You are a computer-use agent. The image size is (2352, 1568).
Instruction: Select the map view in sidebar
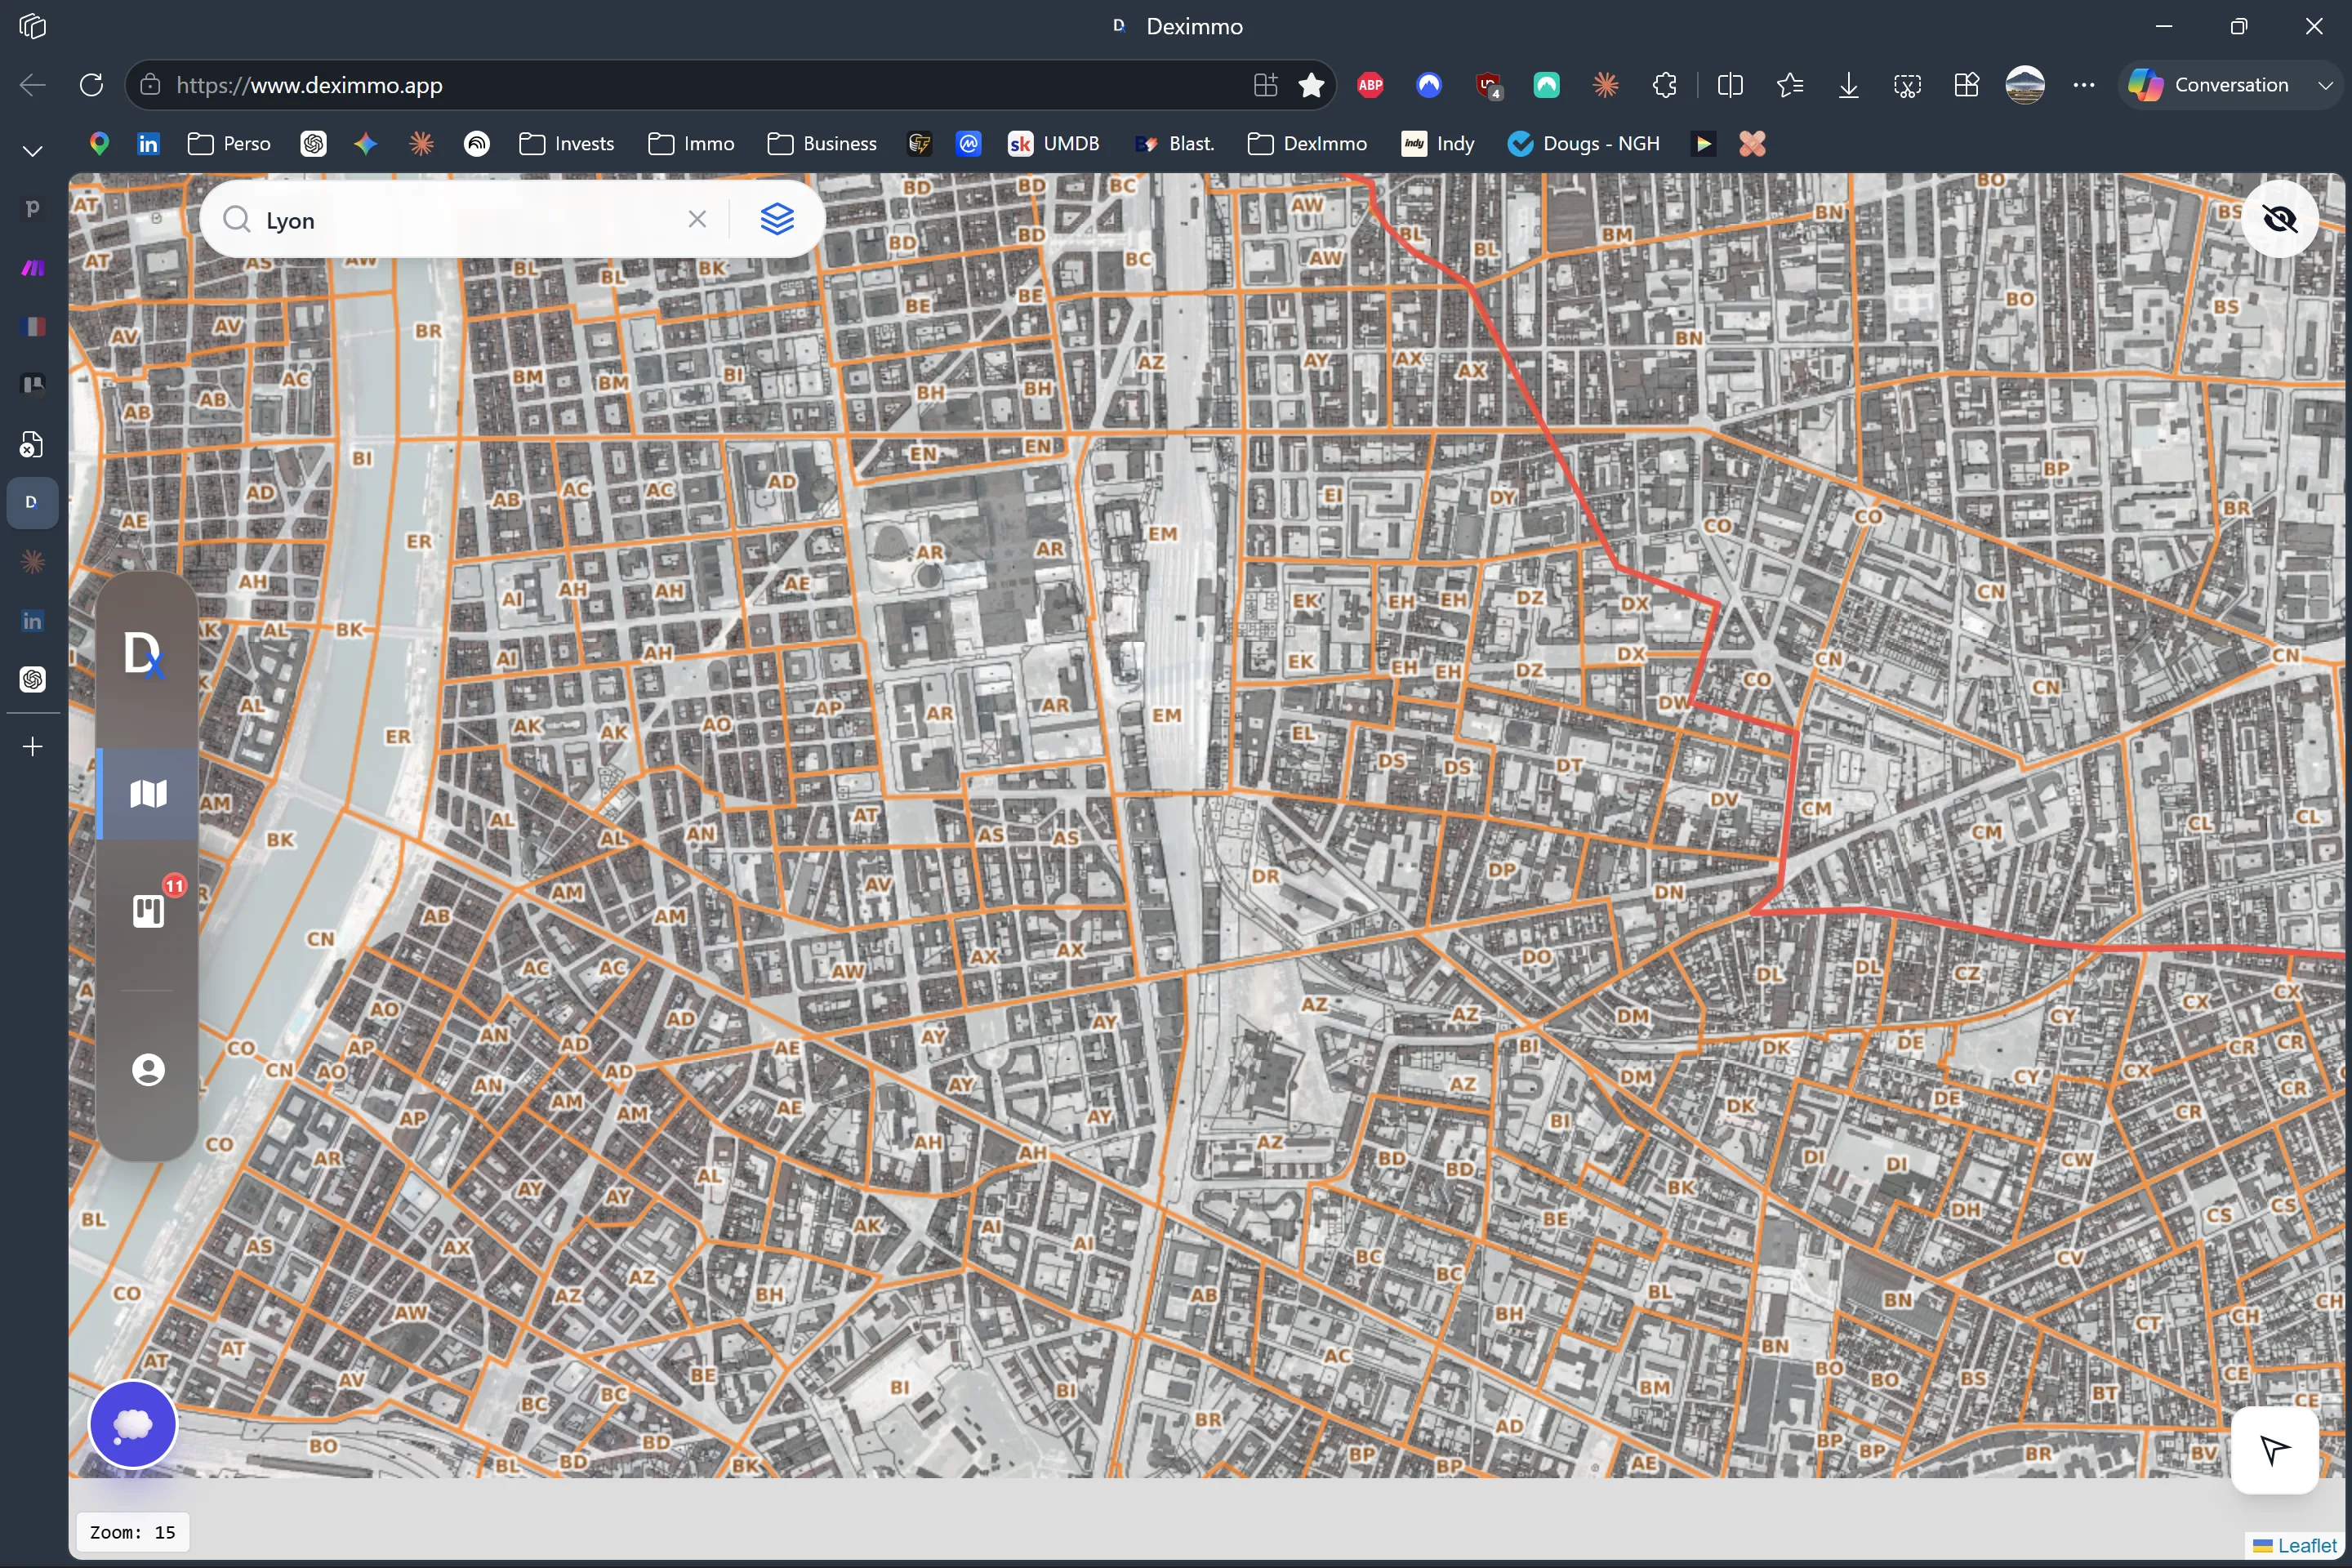(x=148, y=794)
